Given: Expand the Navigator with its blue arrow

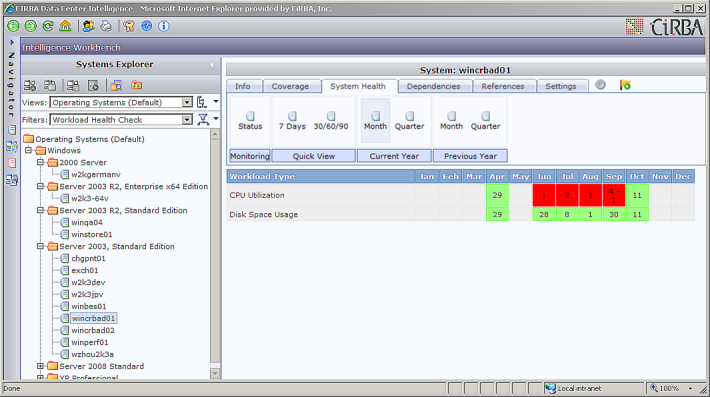Looking at the screenshot, I should pyautogui.click(x=12, y=43).
